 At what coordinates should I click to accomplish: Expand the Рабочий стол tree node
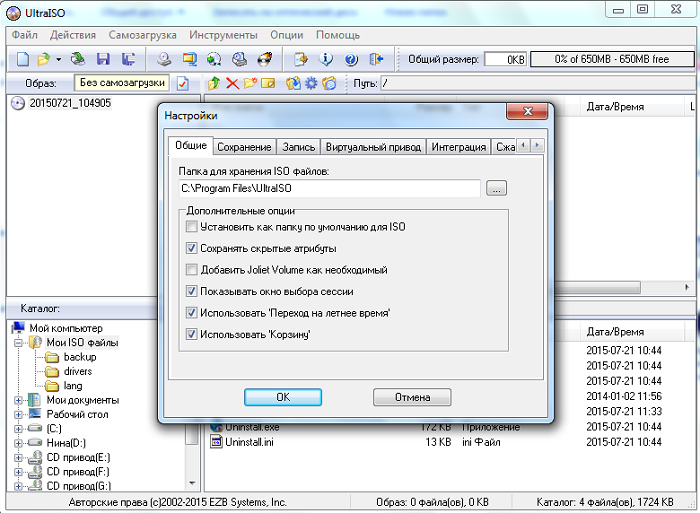click(x=18, y=414)
